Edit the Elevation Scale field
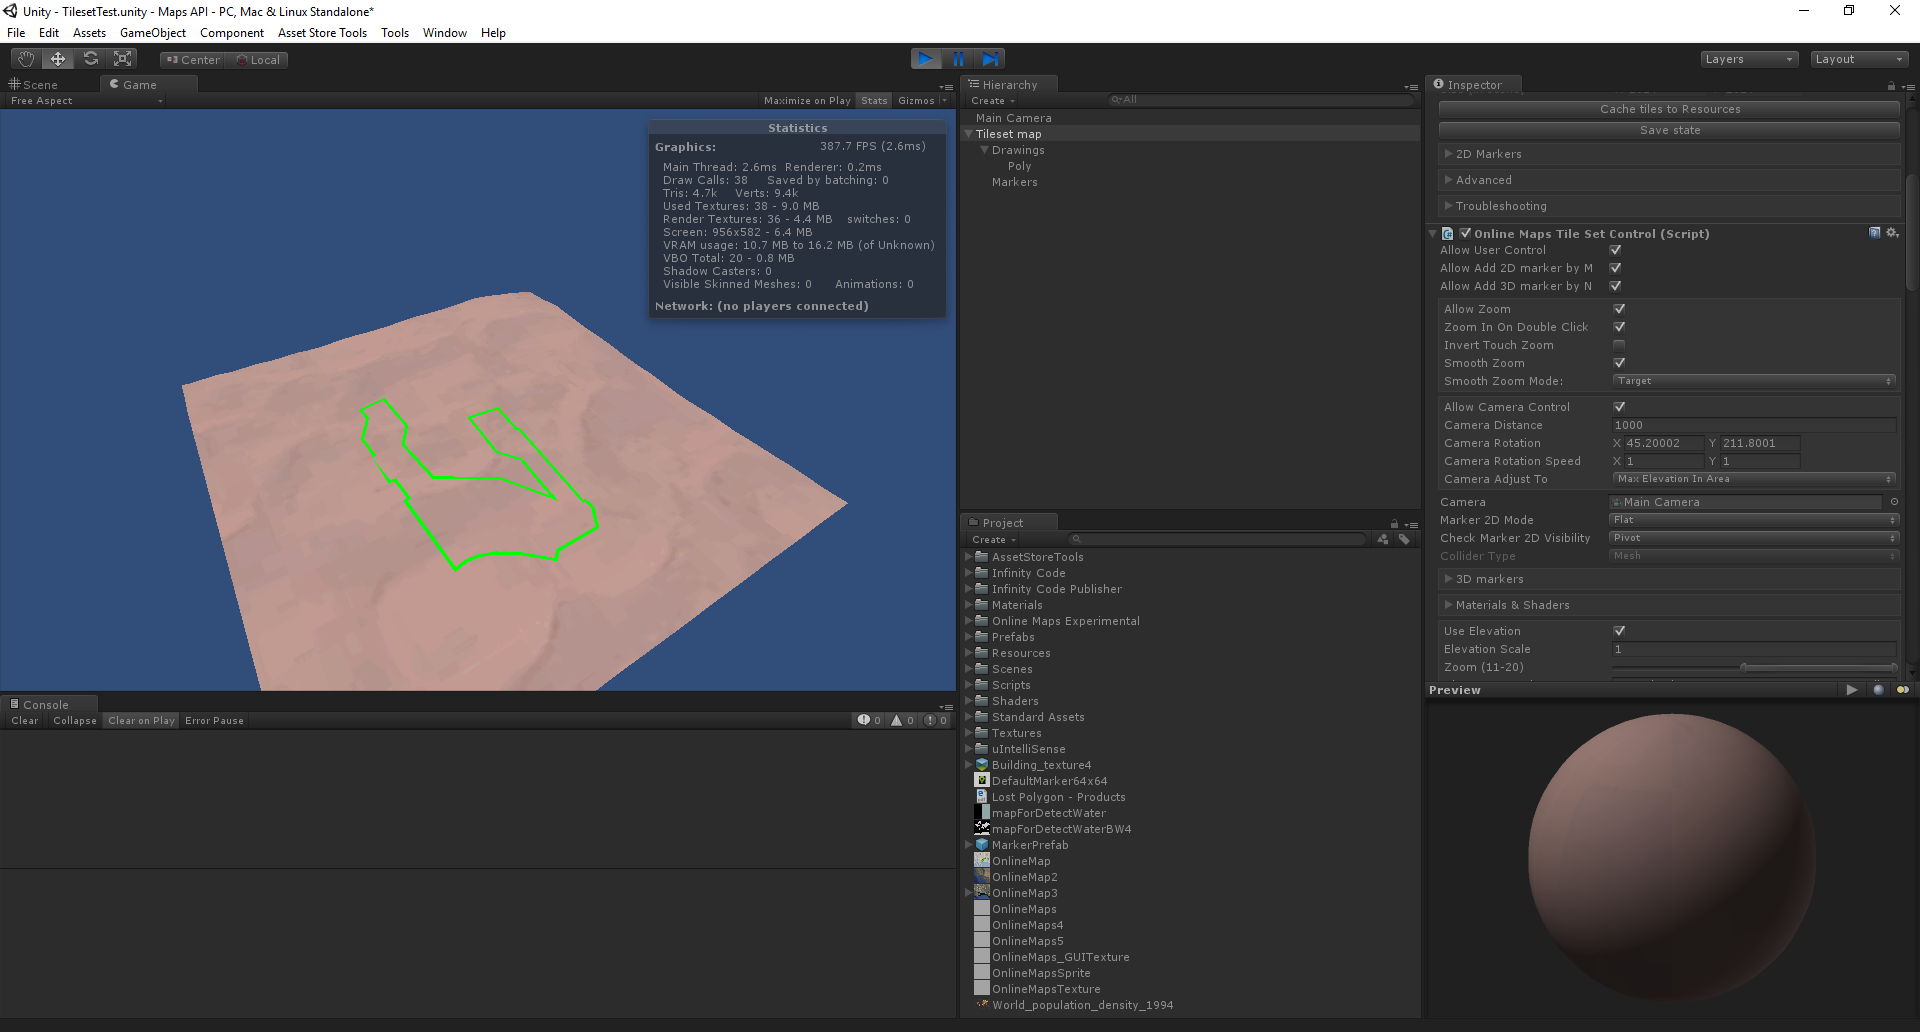1920x1032 pixels. coord(1754,649)
